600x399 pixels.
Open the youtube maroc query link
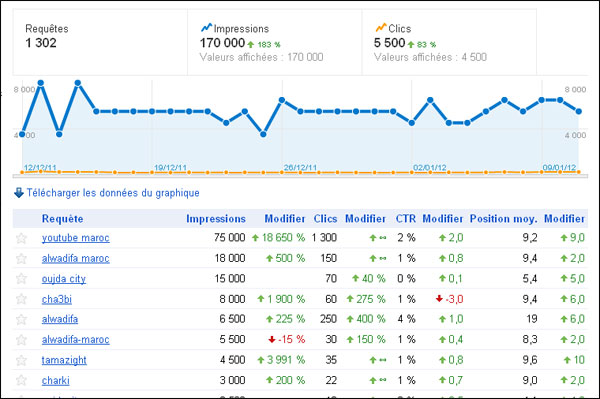coord(75,238)
